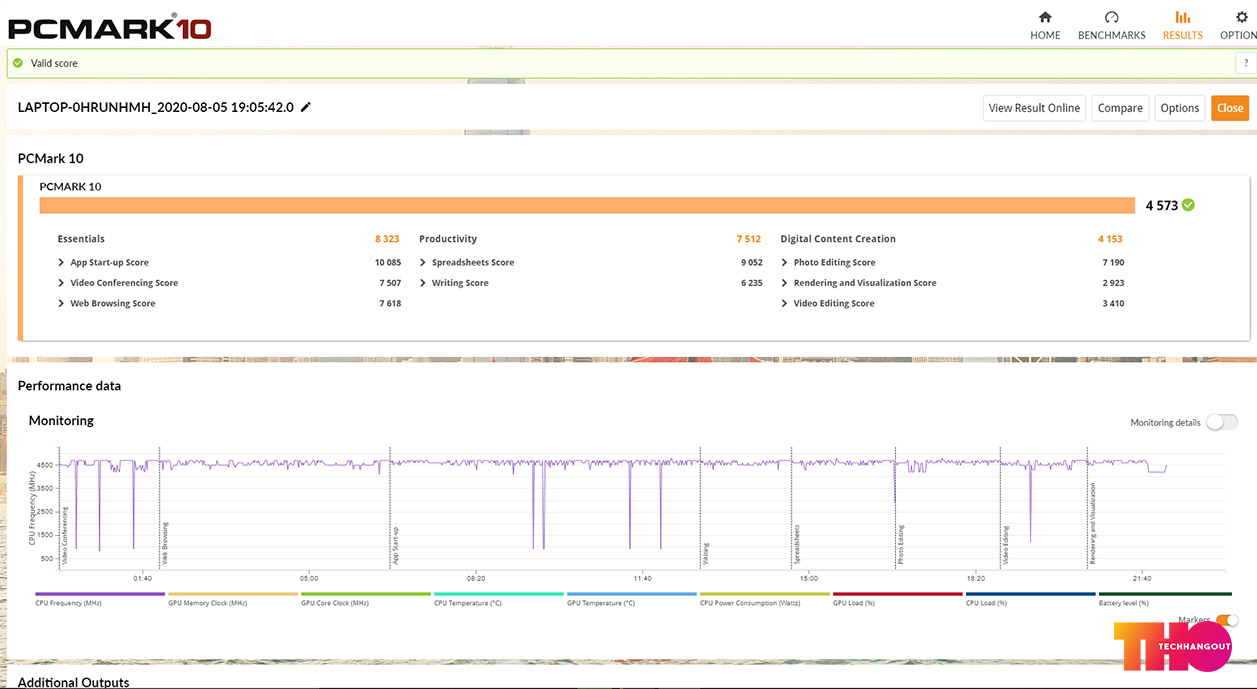Edit the result name with pencil icon
1257x689 pixels.
[306, 107]
